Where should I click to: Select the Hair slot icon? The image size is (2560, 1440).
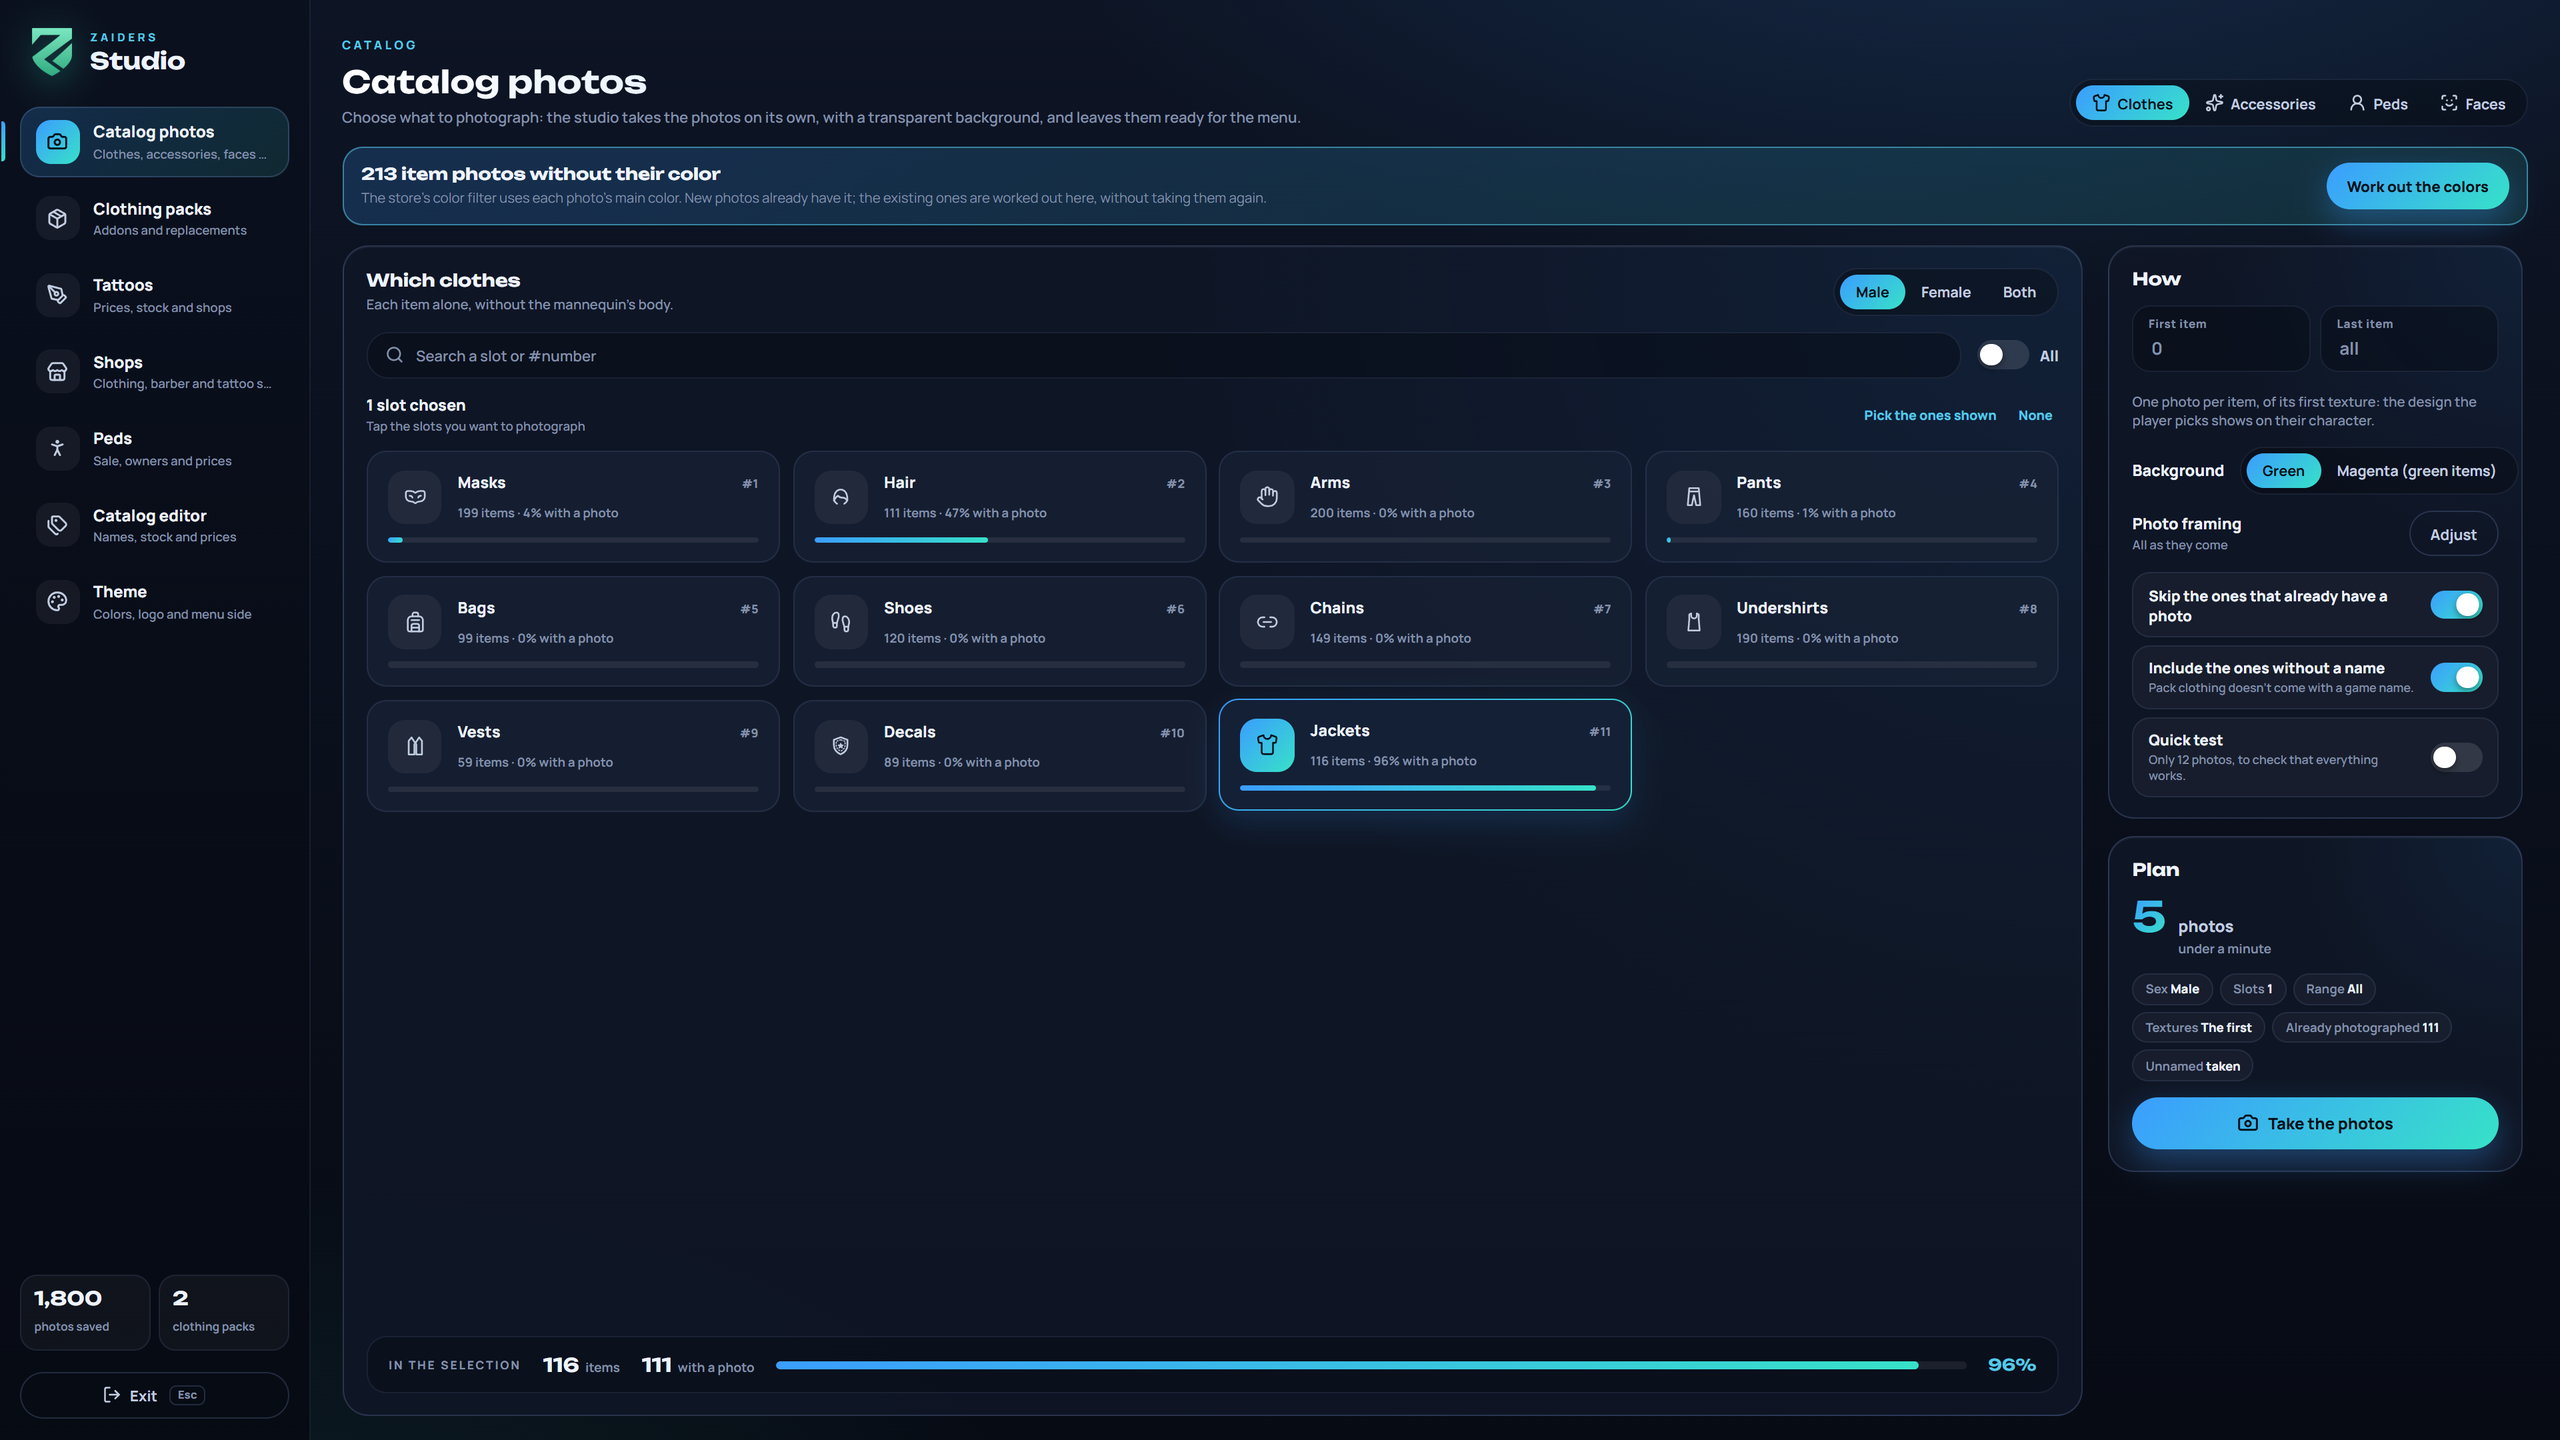pos(841,497)
